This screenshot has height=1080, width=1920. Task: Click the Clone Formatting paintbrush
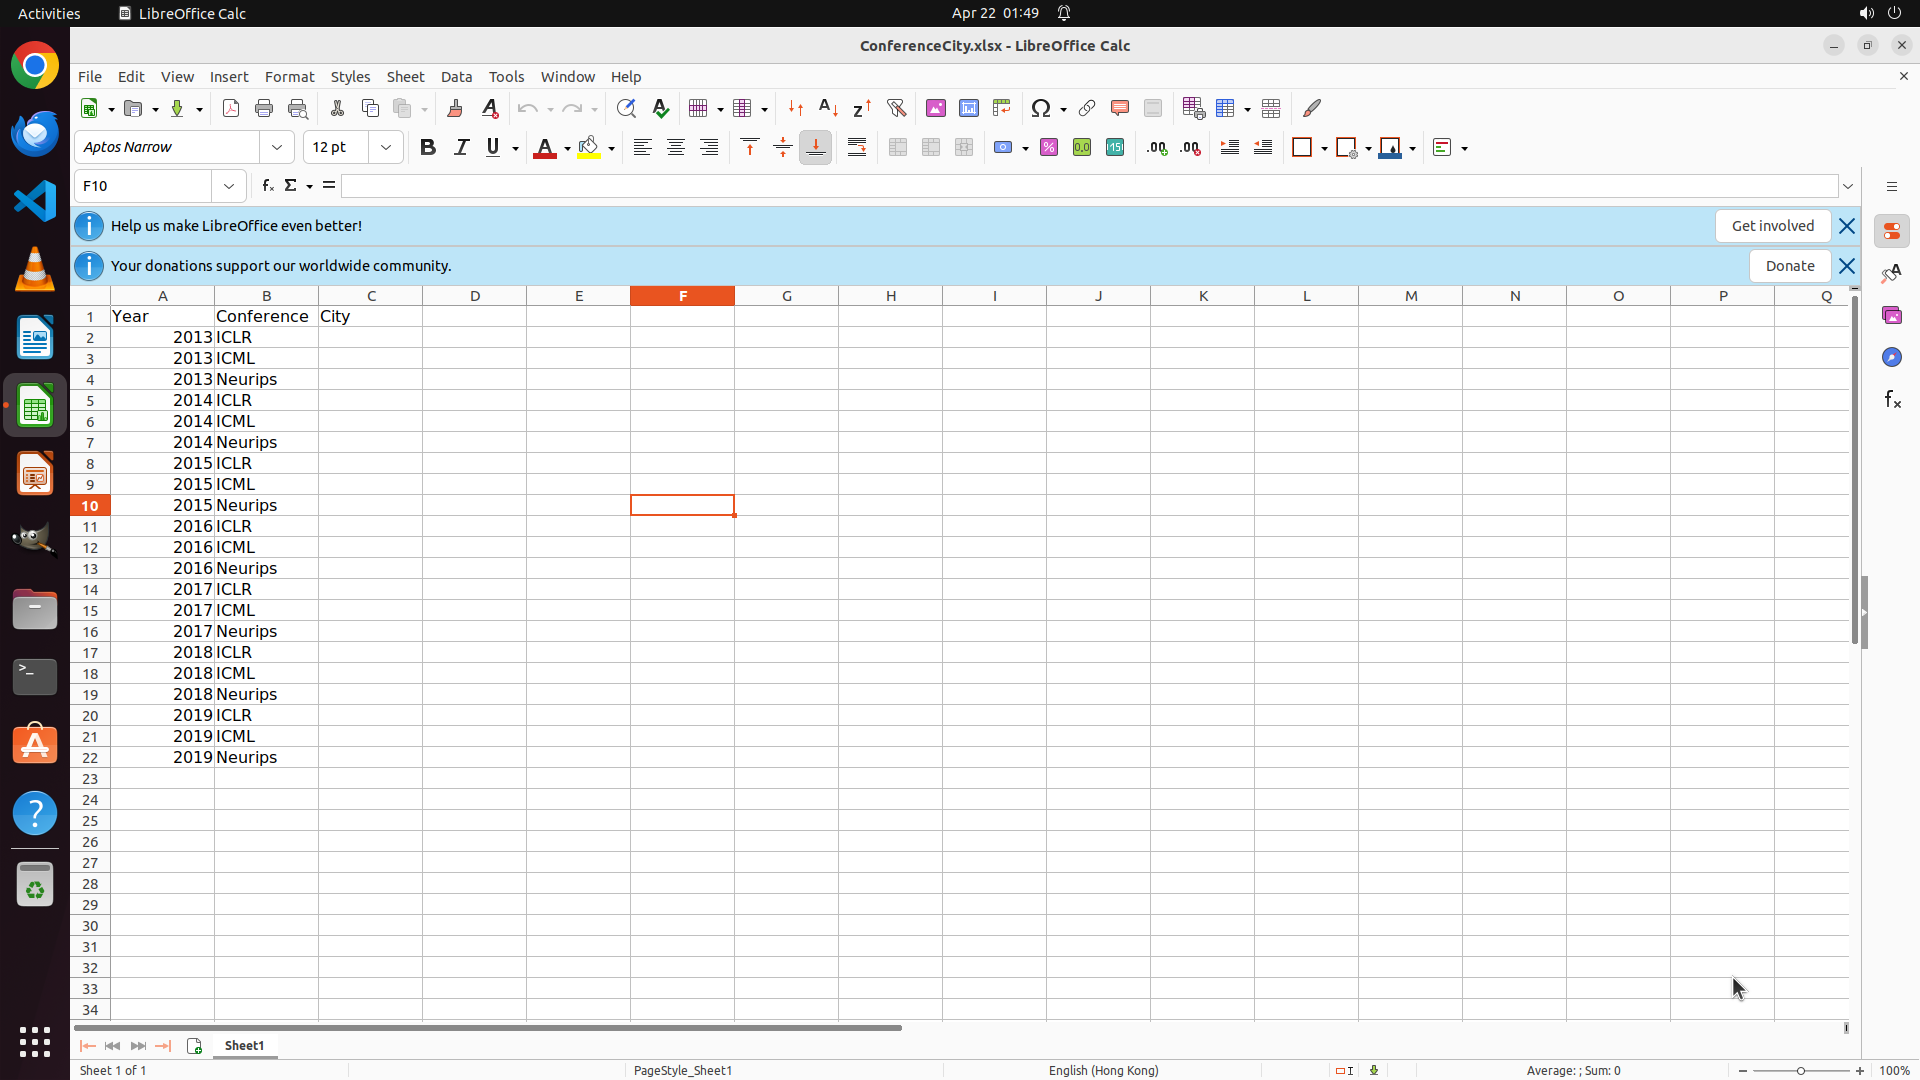tap(455, 108)
